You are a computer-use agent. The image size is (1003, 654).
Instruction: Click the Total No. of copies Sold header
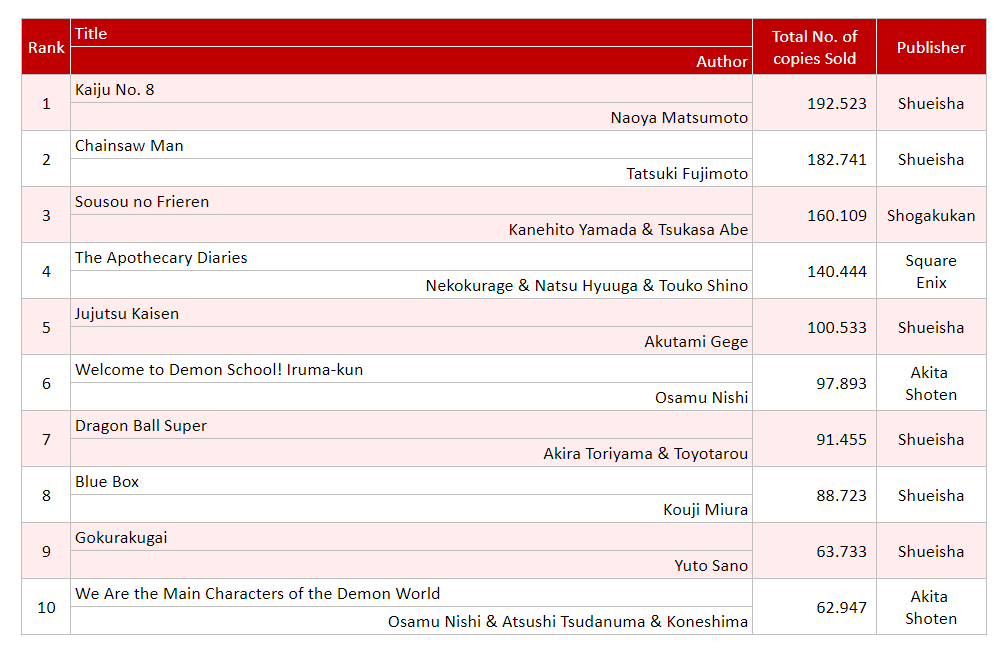click(814, 47)
